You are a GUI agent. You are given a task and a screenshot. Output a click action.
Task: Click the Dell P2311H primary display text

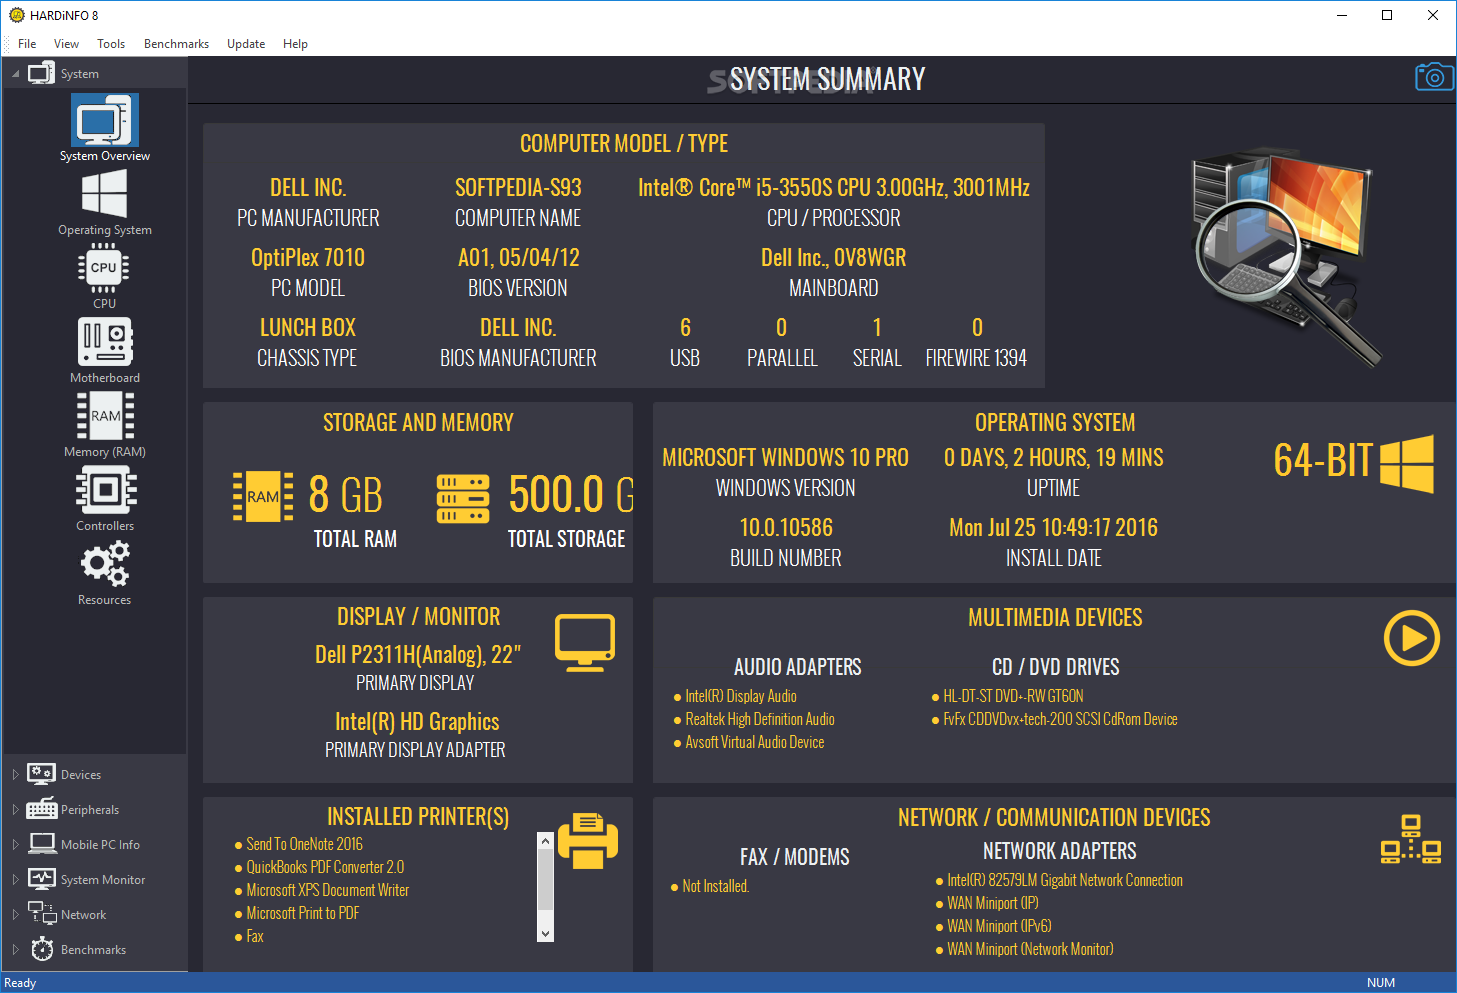(418, 654)
